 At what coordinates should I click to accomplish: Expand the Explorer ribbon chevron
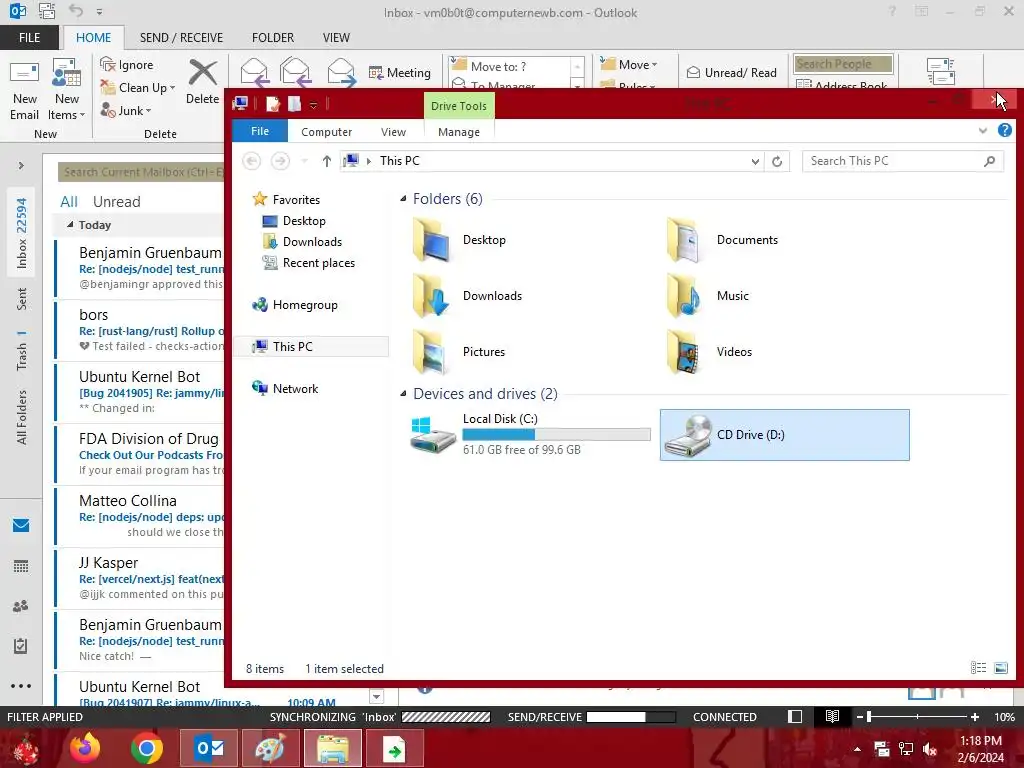pos(983,131)
